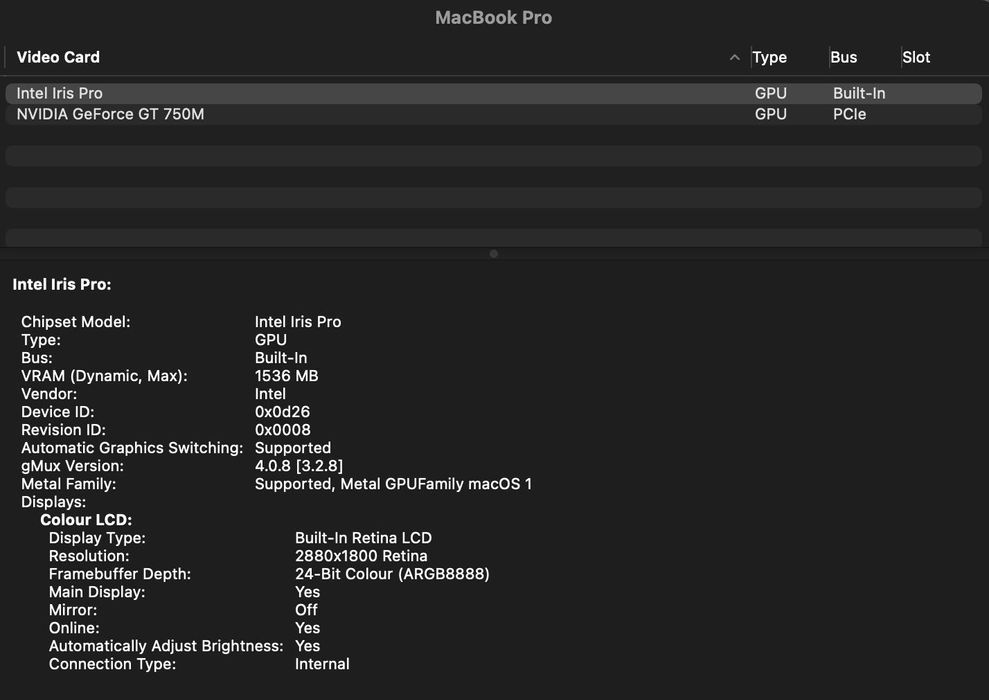
Task: Click the gMux Version value 4.0.8 [3.2.8]
Action: coord(299,466)
